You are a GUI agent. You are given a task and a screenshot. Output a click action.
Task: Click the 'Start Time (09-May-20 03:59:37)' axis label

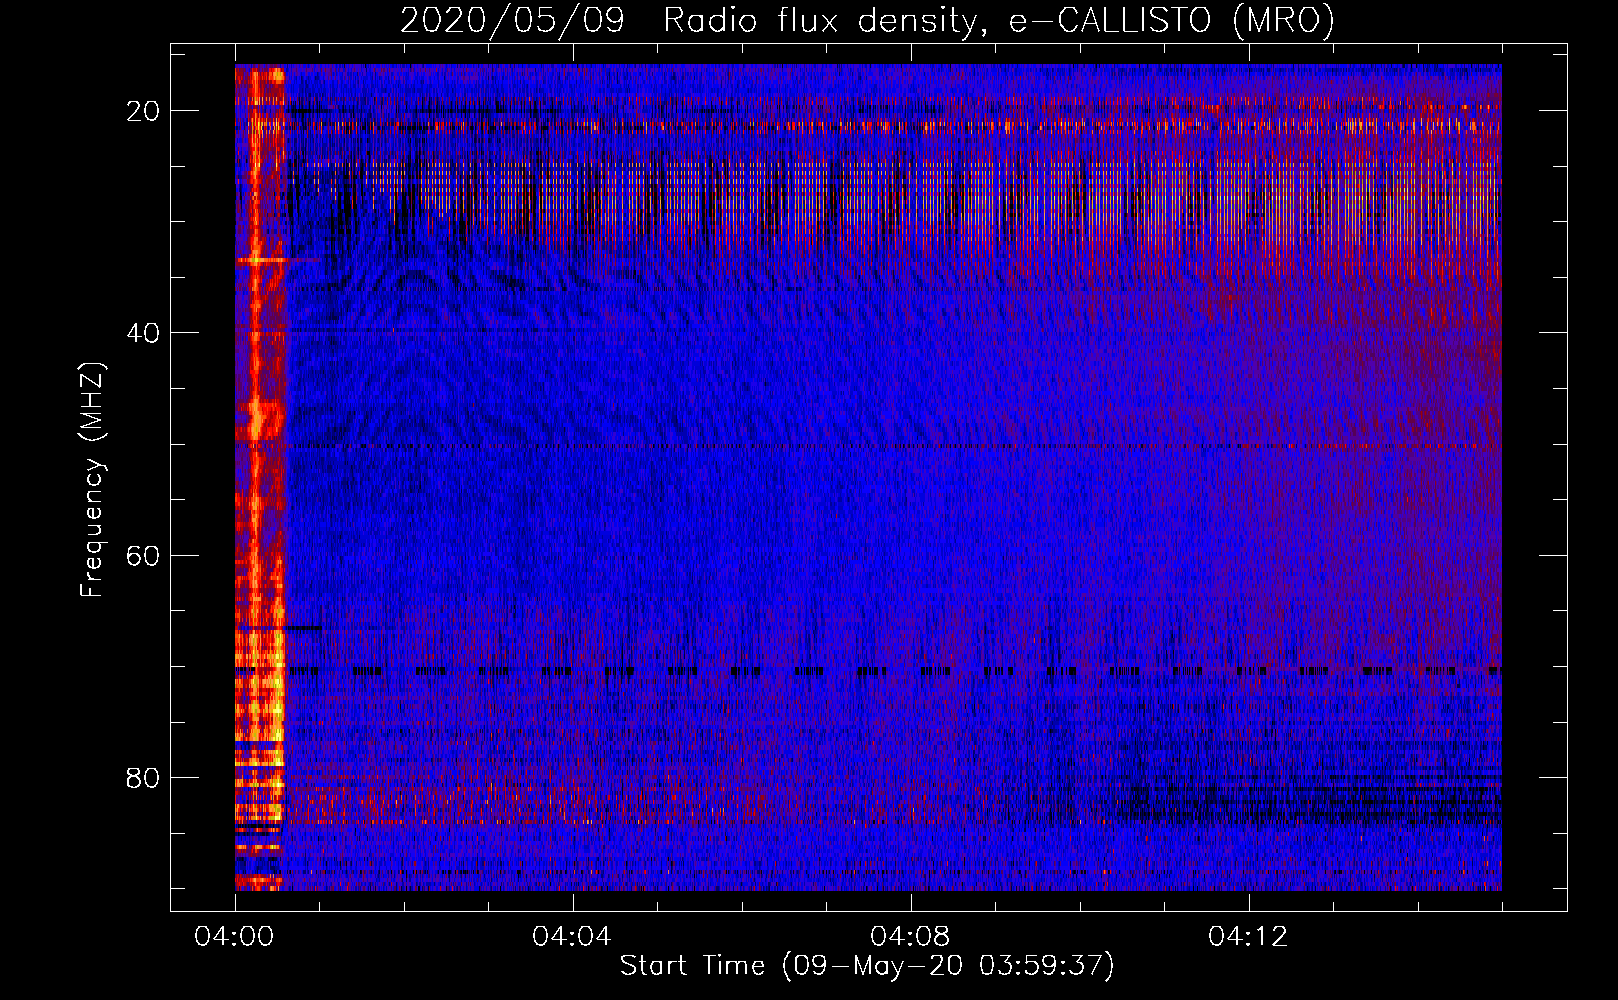coord(867,966)
